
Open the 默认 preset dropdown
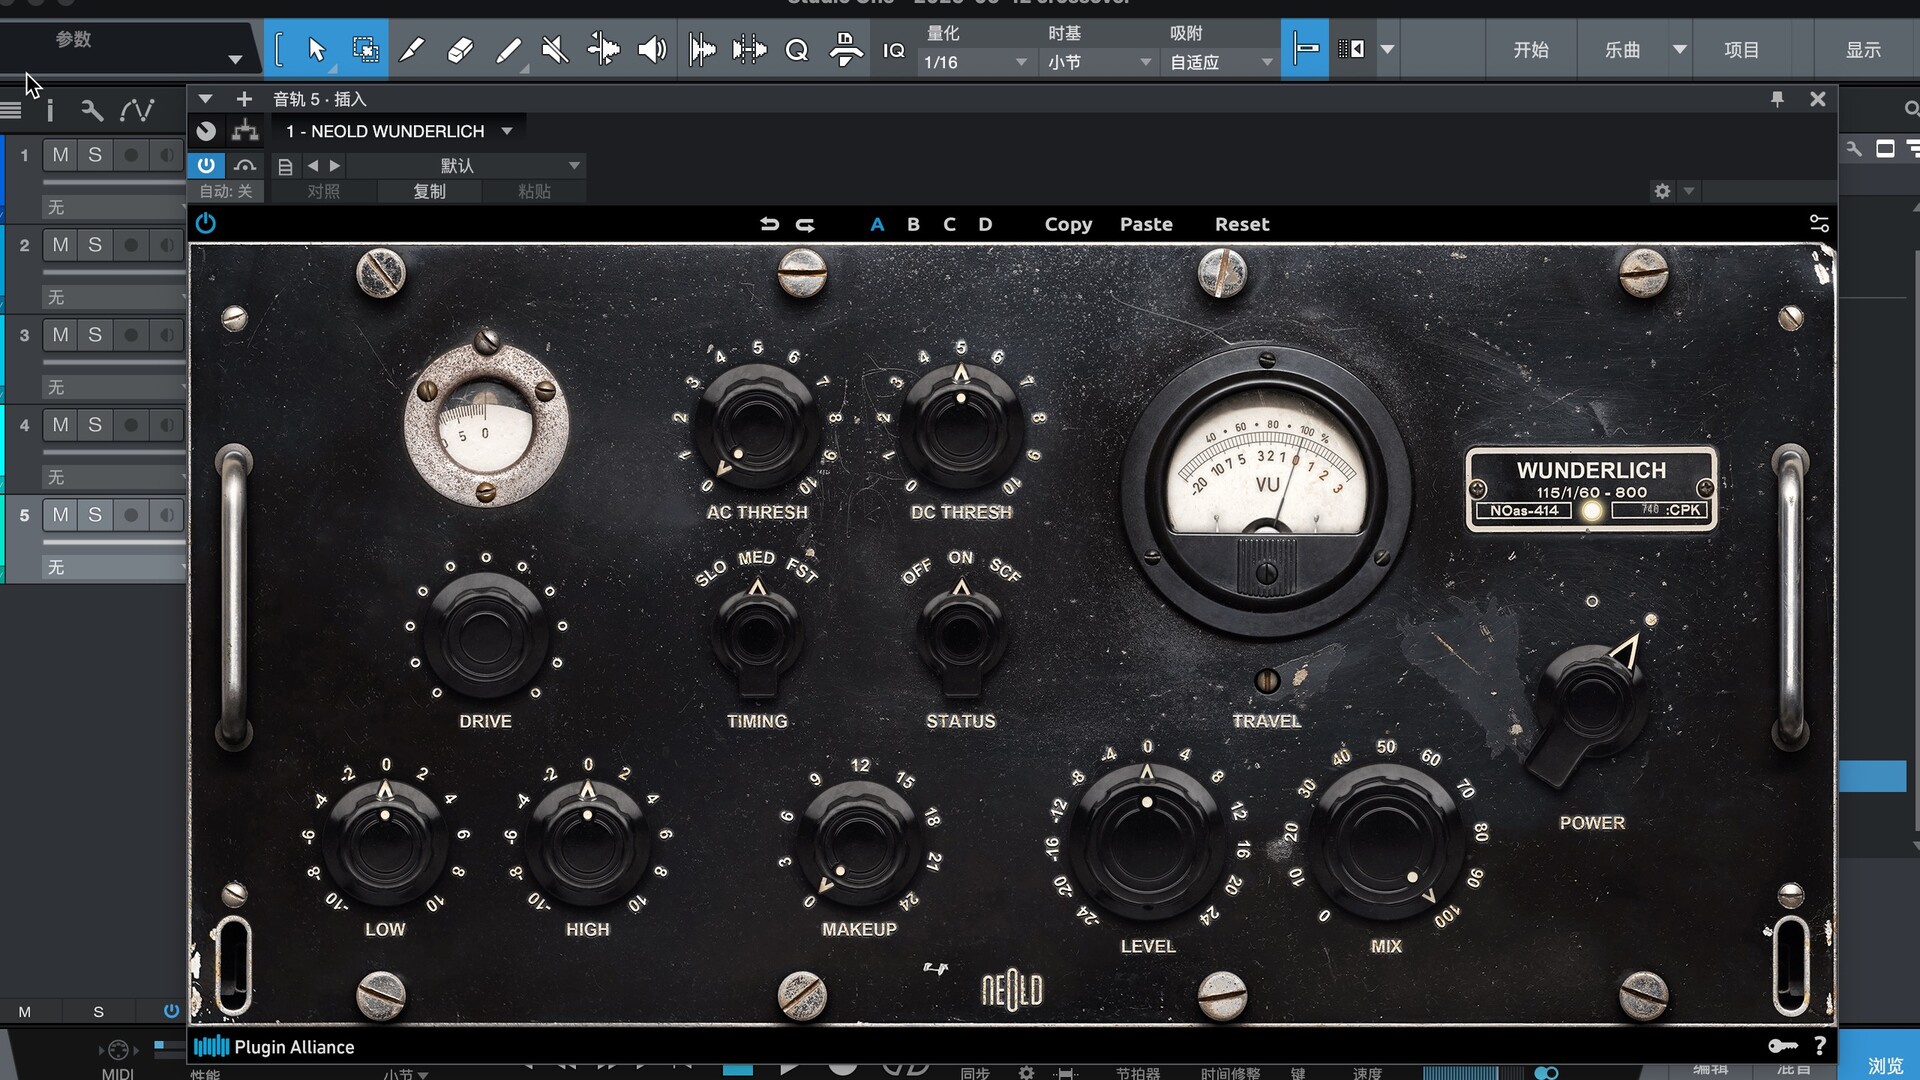[465, 166]
